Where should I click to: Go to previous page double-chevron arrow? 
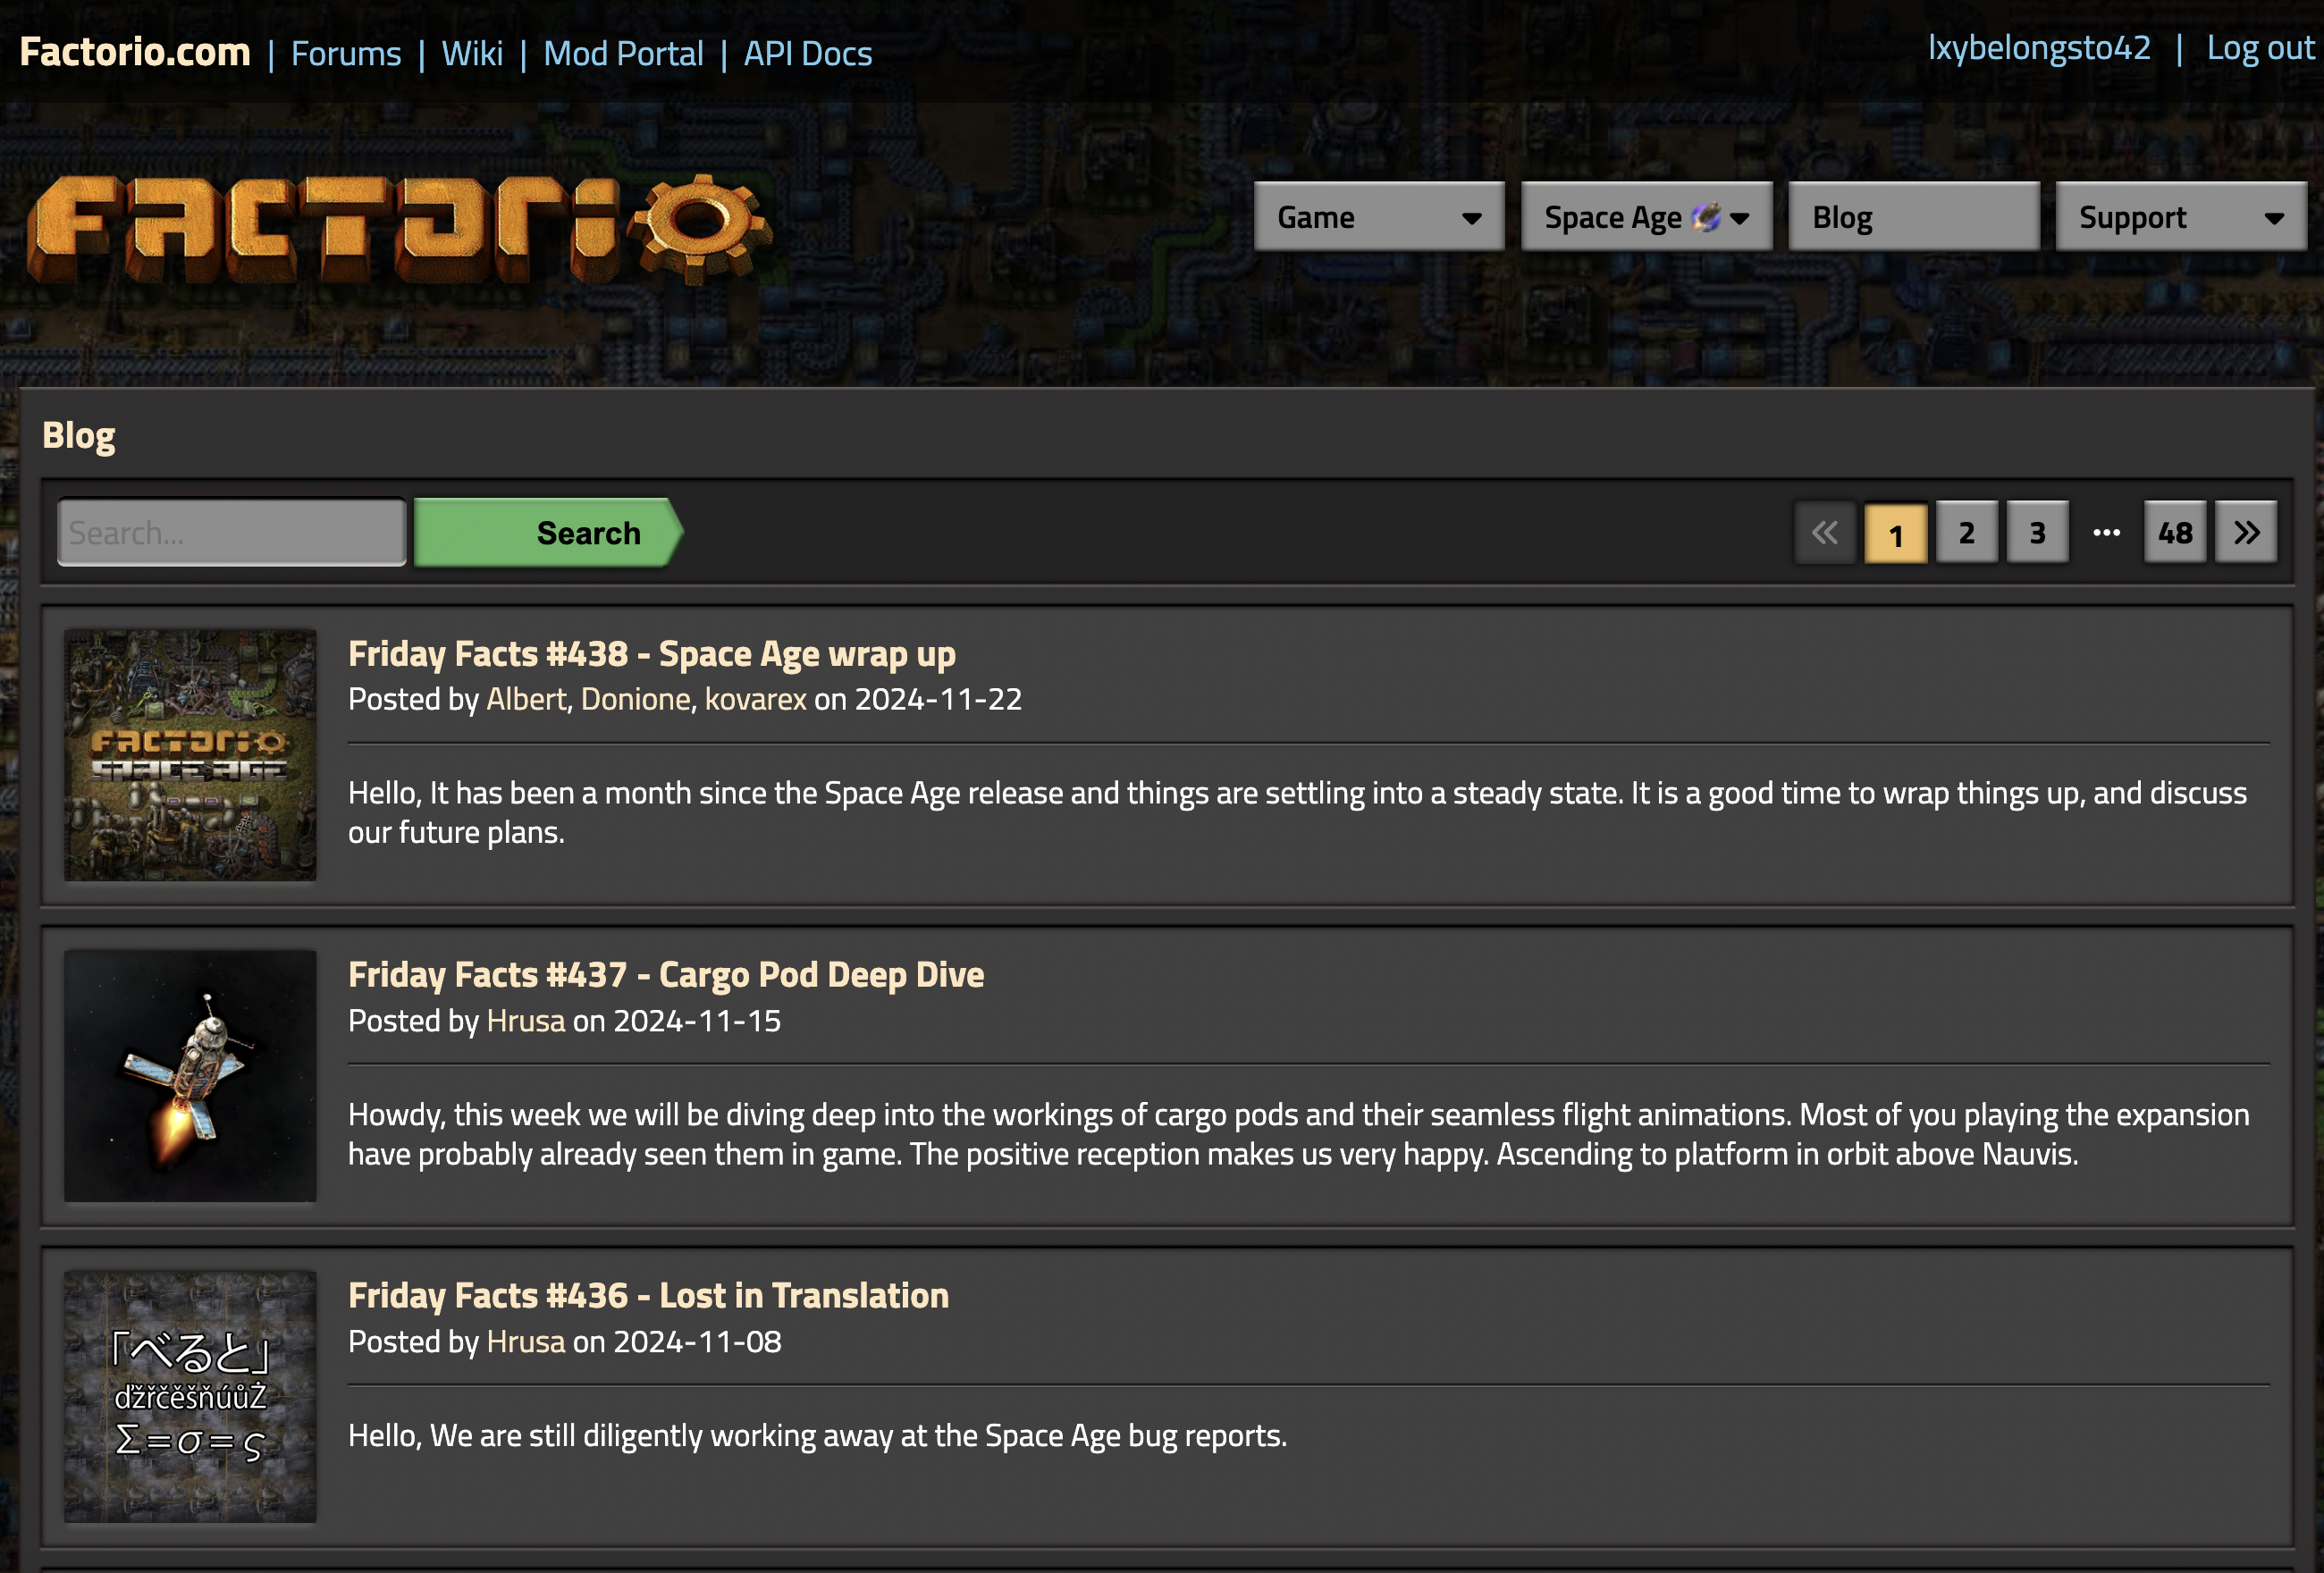point(1825,533)
